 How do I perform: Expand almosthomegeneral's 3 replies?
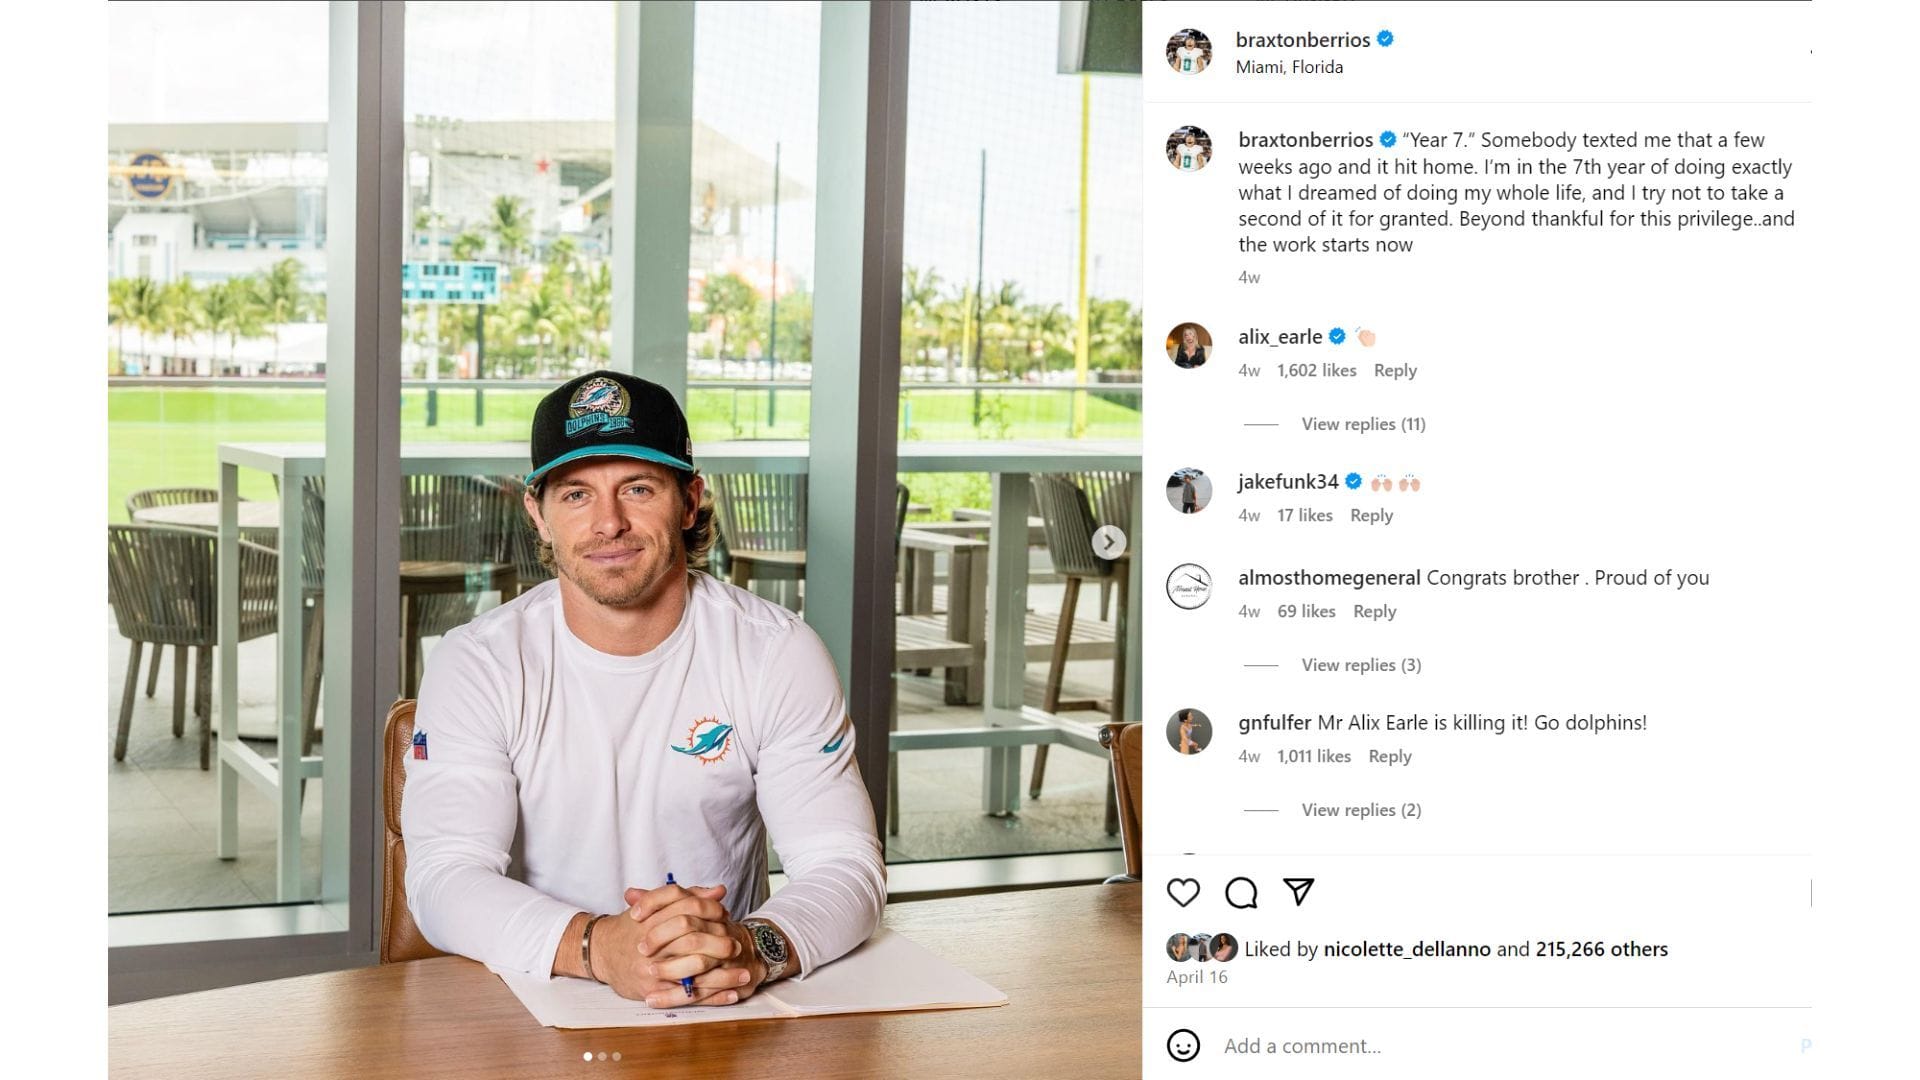[1361, 665]
